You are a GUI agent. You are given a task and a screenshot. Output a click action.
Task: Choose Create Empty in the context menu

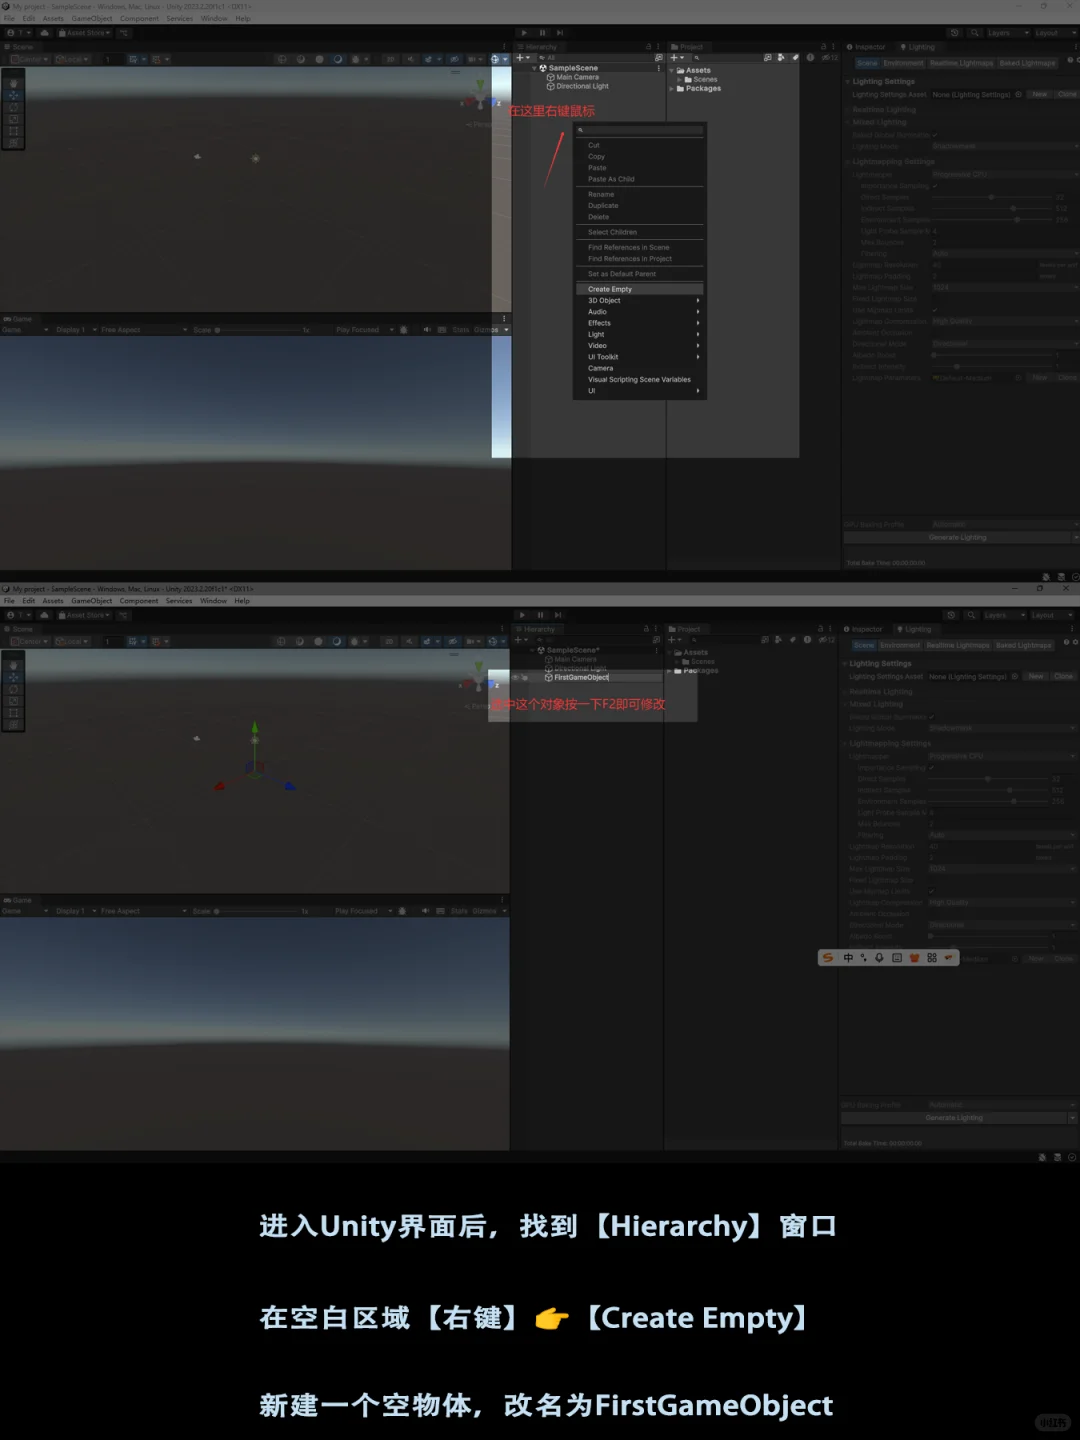[x=639, y=289]
